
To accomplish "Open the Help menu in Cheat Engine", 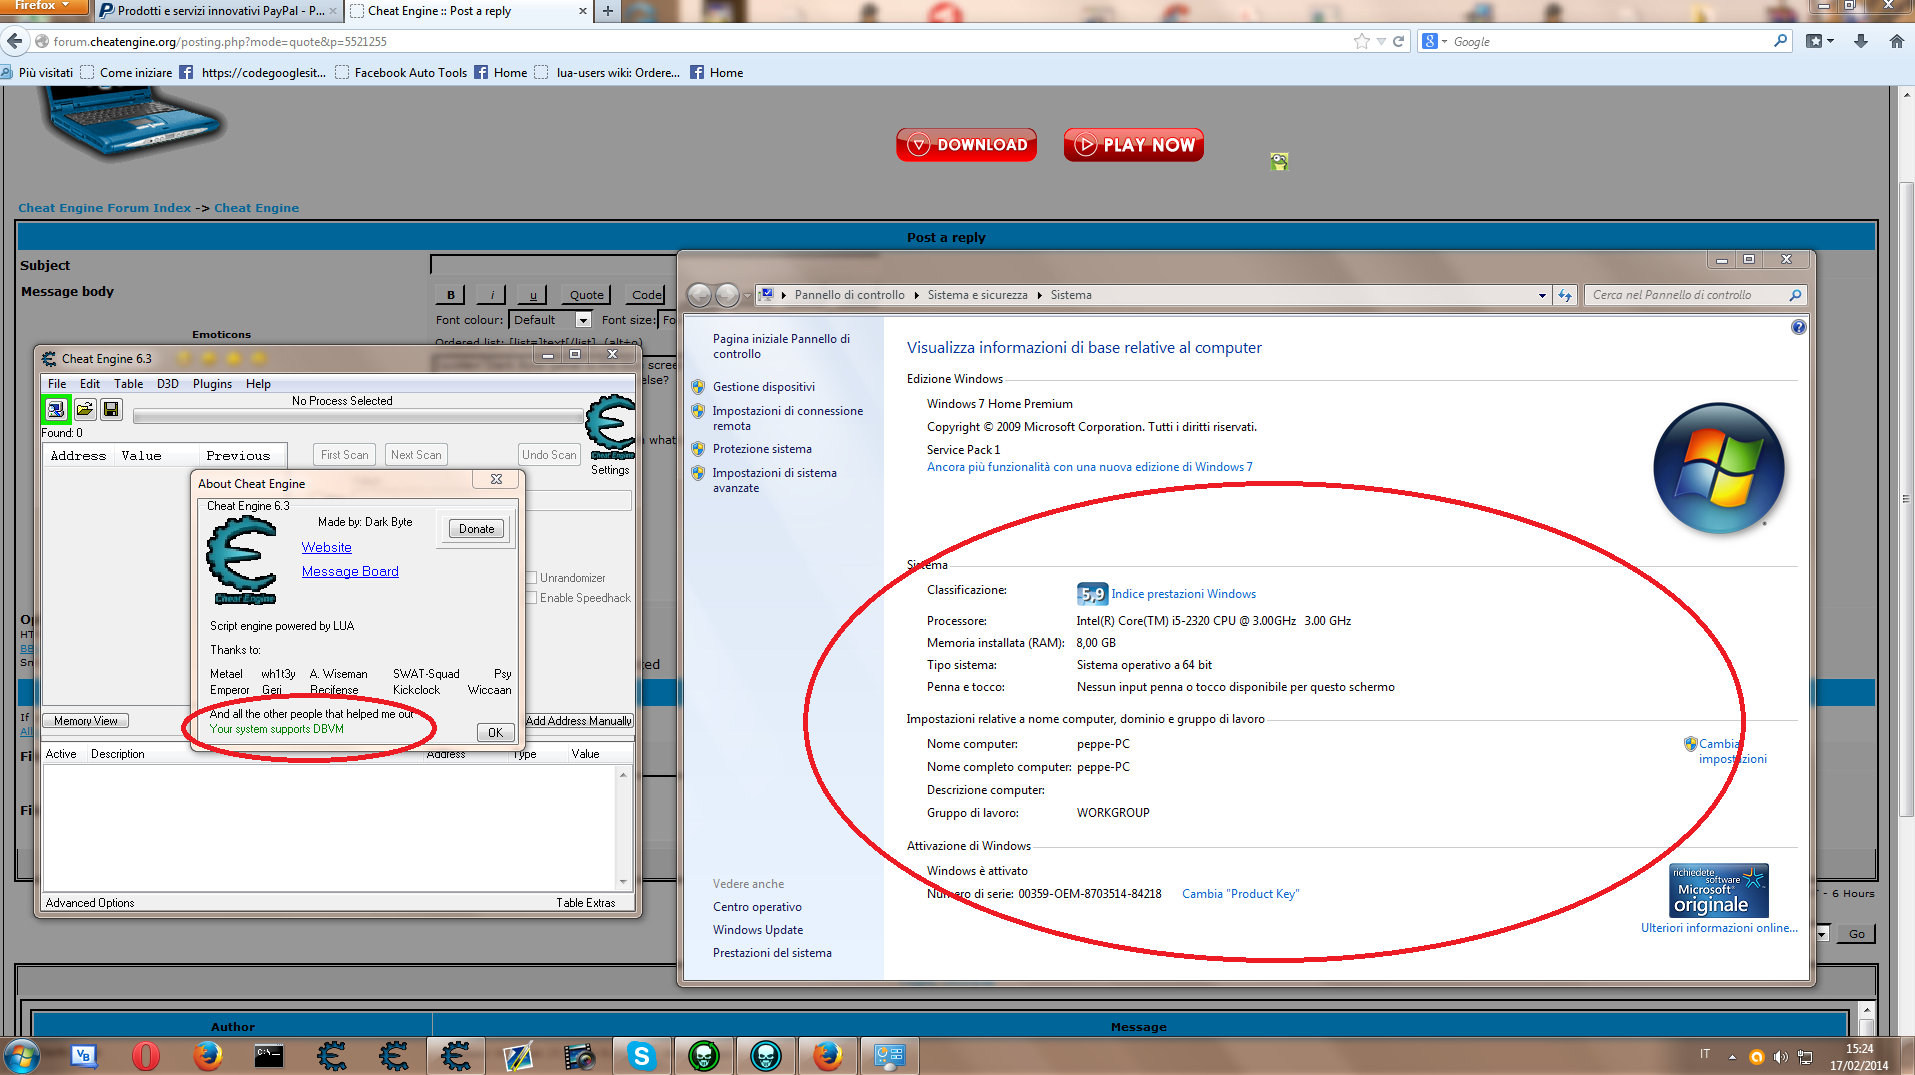I will [x=258, y=384].
